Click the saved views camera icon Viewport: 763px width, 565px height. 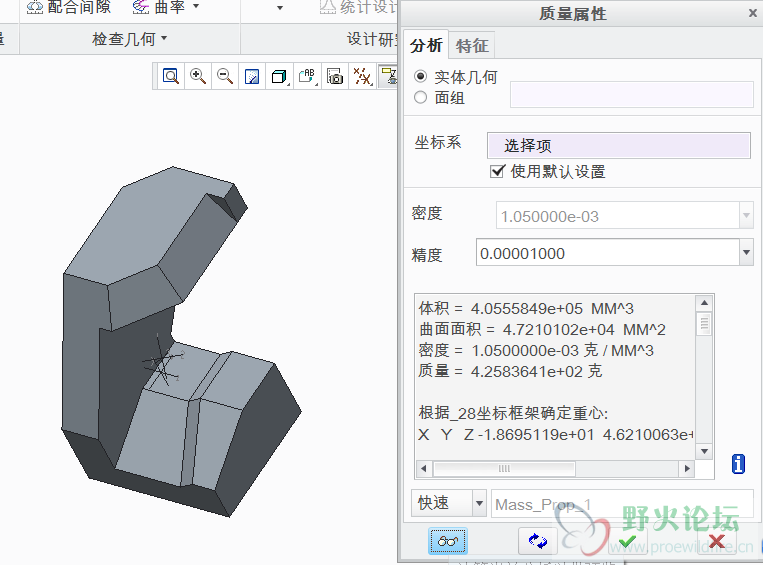click(x=335, y=76)
